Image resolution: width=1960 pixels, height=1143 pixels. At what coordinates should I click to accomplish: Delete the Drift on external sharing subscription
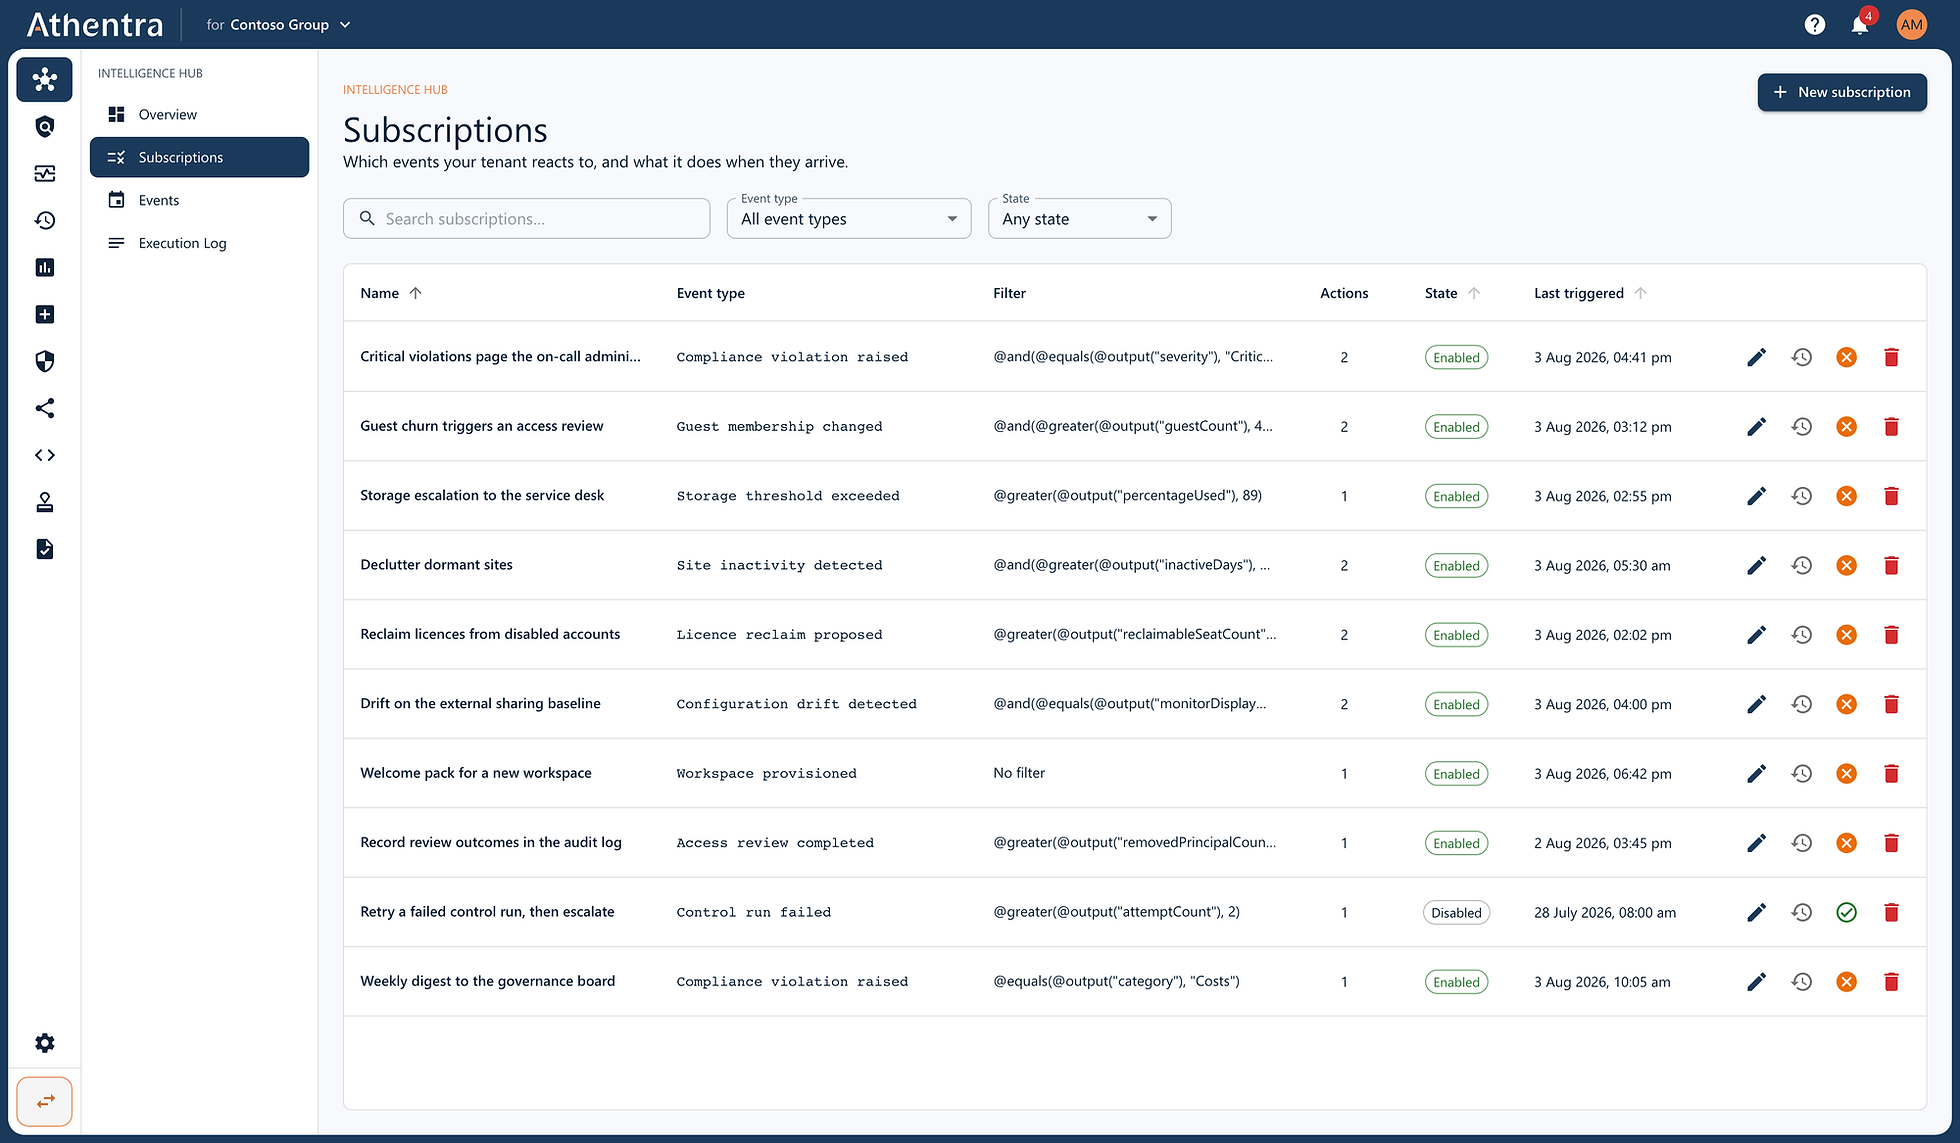coord(1891,704)
